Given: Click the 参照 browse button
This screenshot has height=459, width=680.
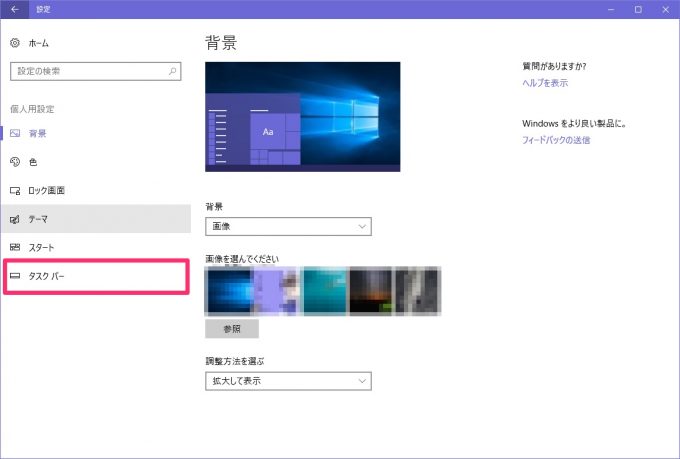Looking at the screenshot, I should click(232, 329).
